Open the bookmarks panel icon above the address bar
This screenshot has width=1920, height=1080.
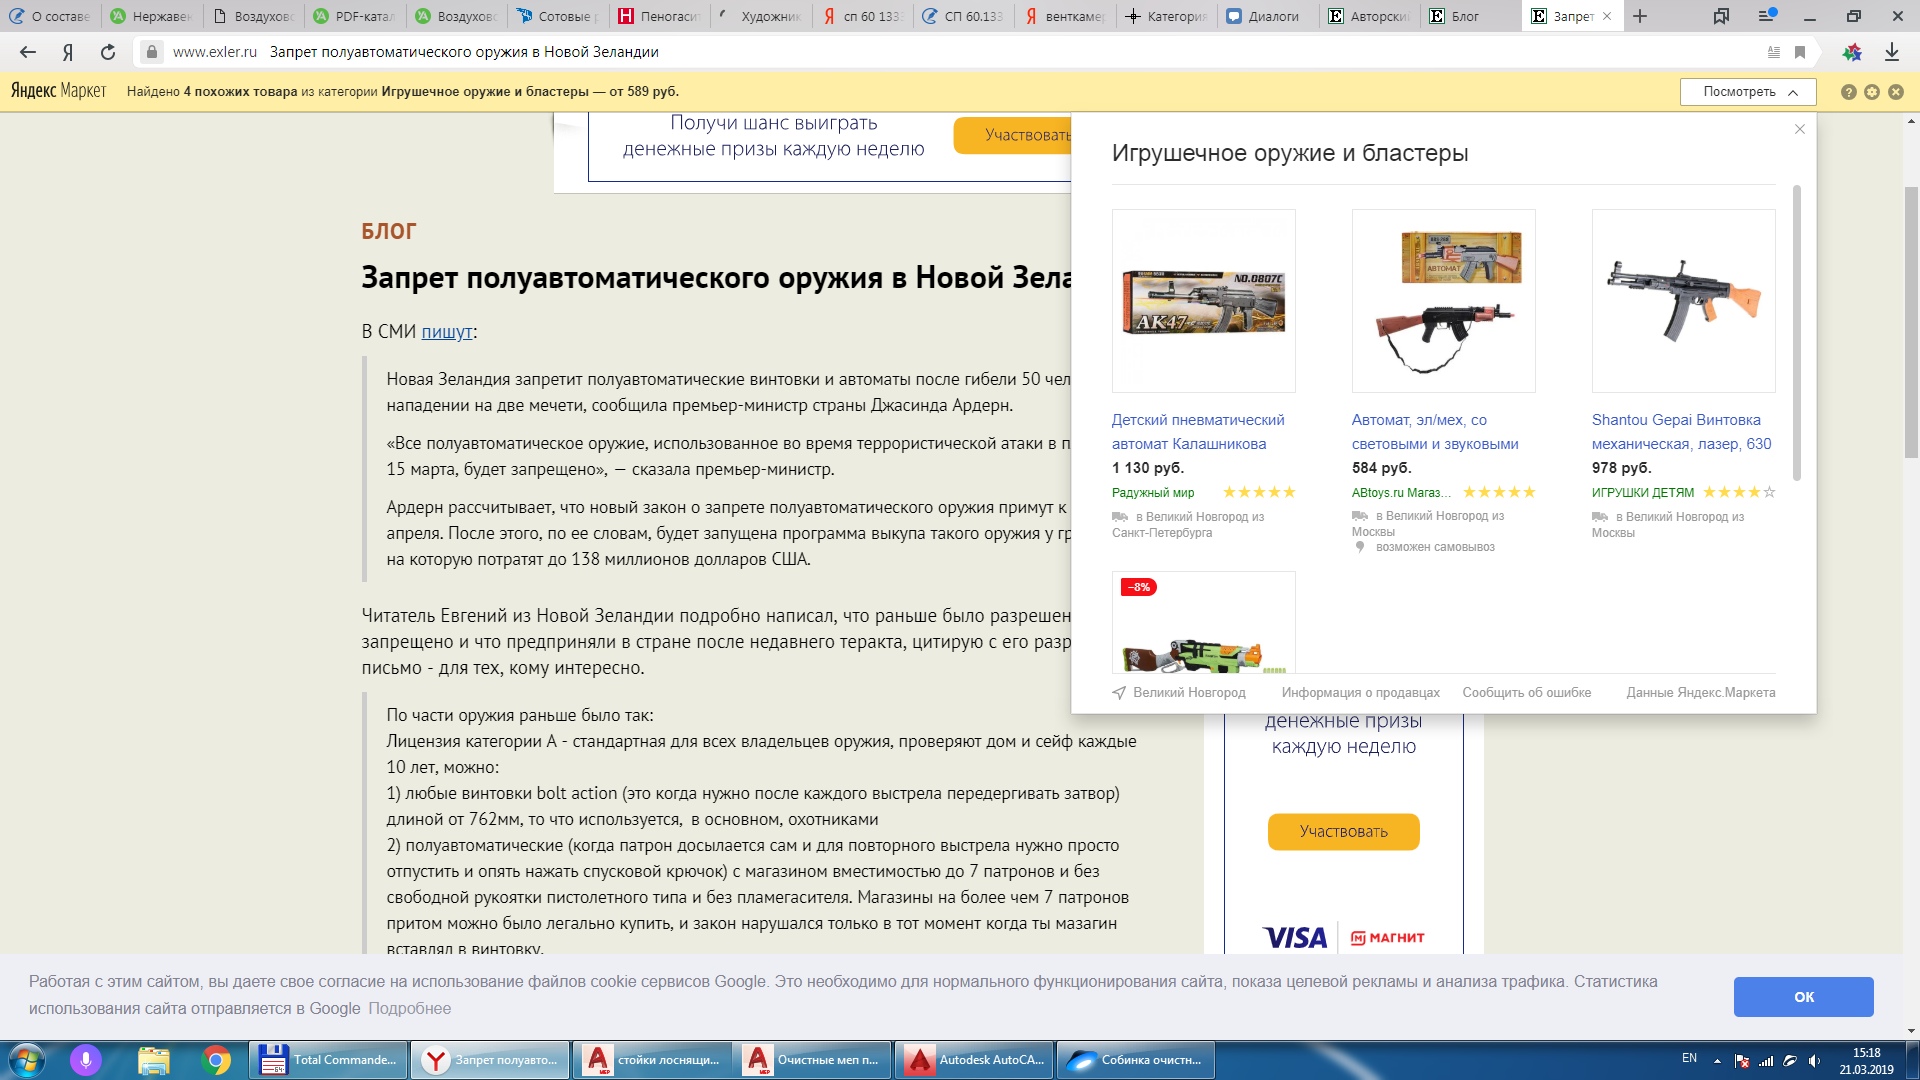1721,16
